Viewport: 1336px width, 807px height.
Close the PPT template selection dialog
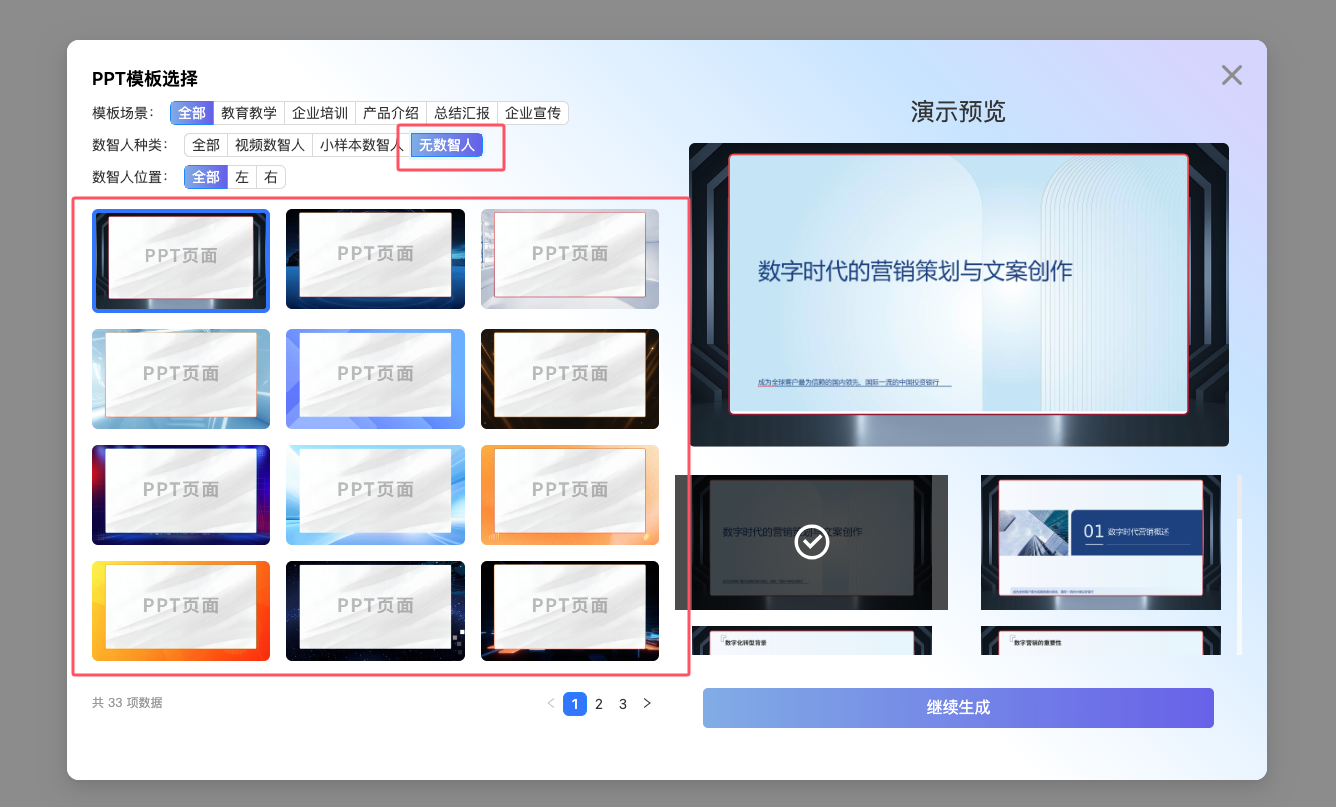click(x=1231, y=75)
